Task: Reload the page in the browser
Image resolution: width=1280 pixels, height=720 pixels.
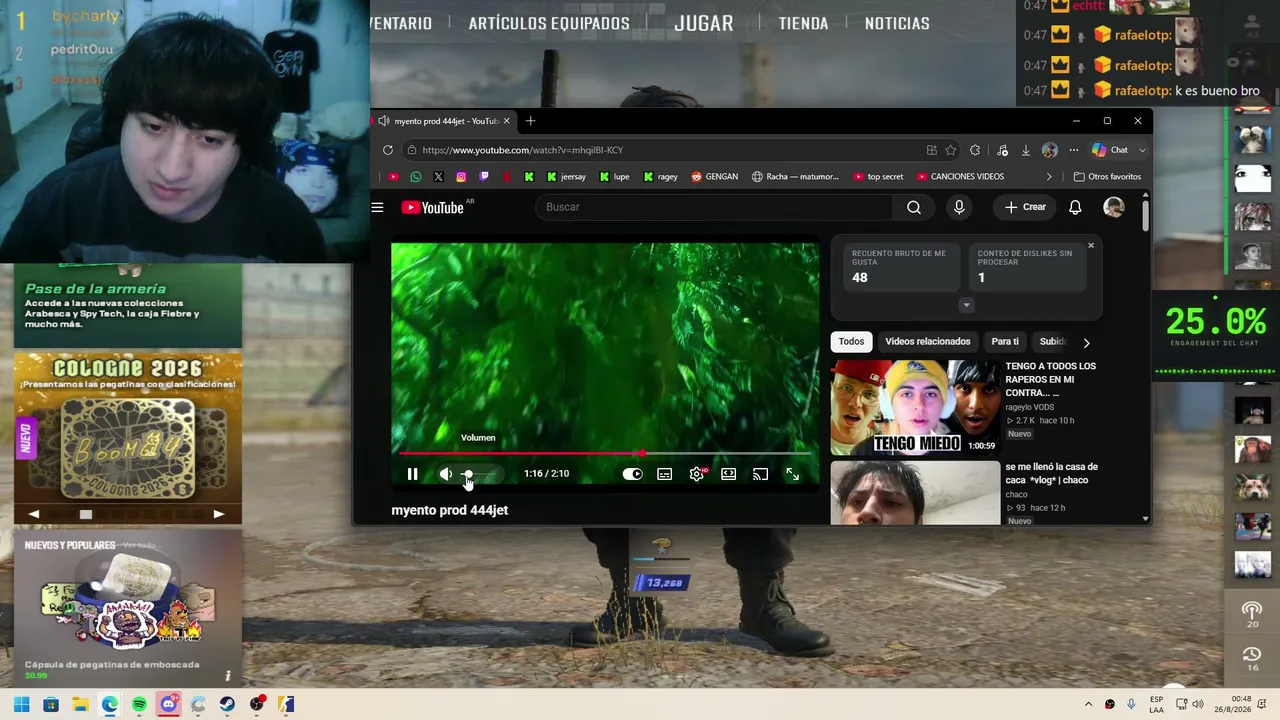Action: click(388, 150)
